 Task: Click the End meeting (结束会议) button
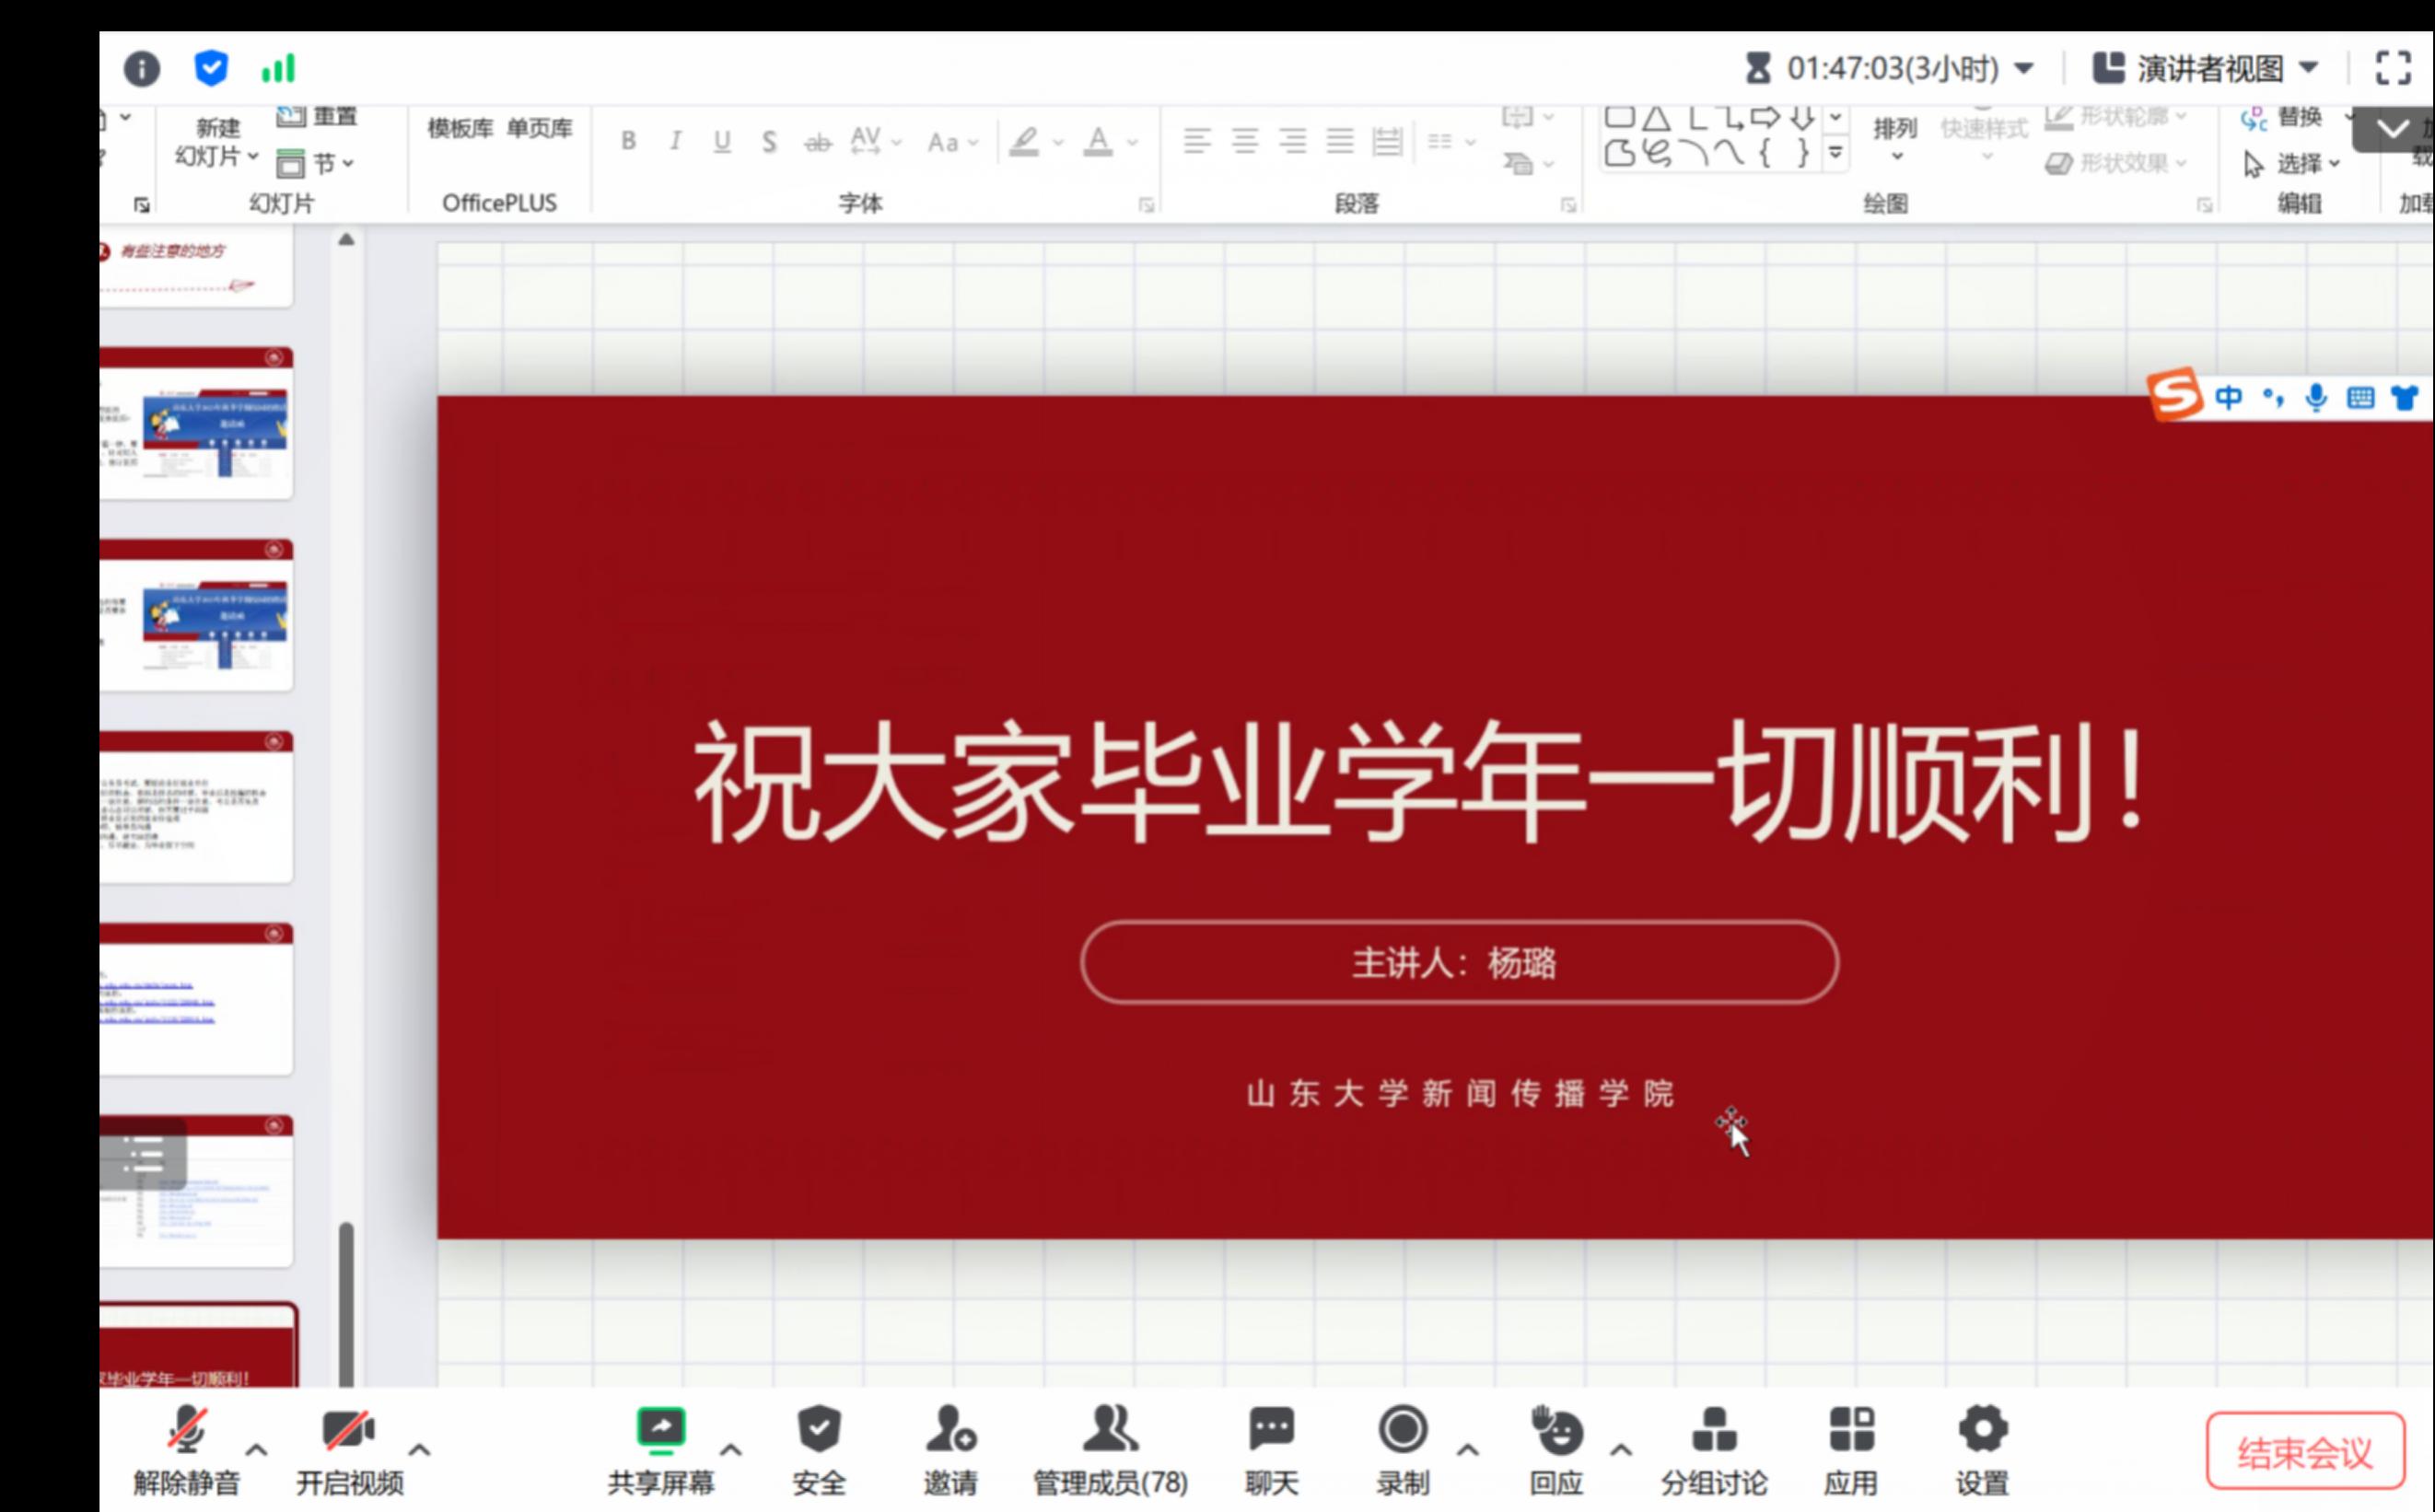click(x=2304, y=1452)
